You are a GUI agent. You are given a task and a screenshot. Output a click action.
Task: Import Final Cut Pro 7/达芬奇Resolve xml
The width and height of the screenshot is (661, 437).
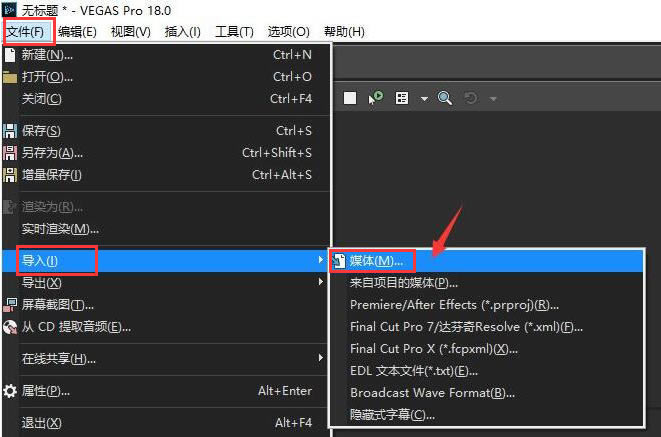[486, 327]
